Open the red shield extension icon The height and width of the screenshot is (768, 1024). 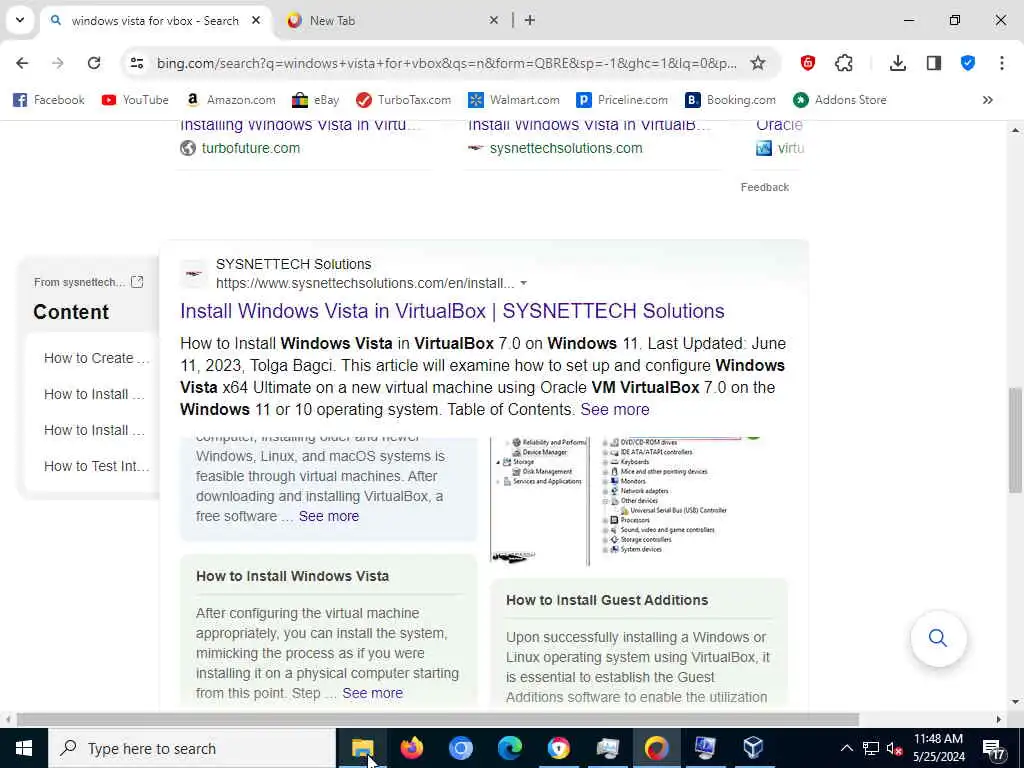(808, 63)
